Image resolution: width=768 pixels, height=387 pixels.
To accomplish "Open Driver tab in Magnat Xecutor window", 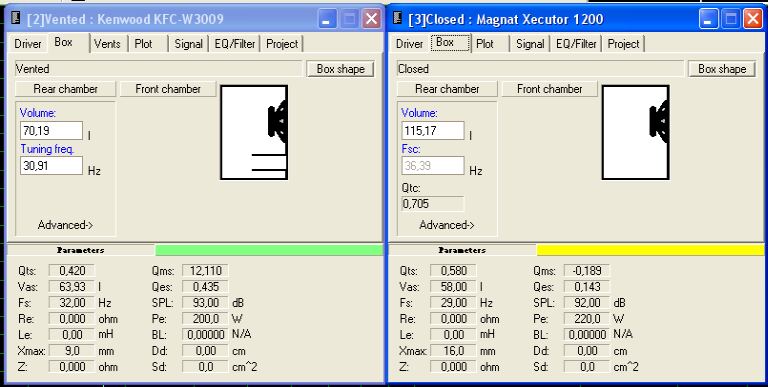I will [409, 44].
